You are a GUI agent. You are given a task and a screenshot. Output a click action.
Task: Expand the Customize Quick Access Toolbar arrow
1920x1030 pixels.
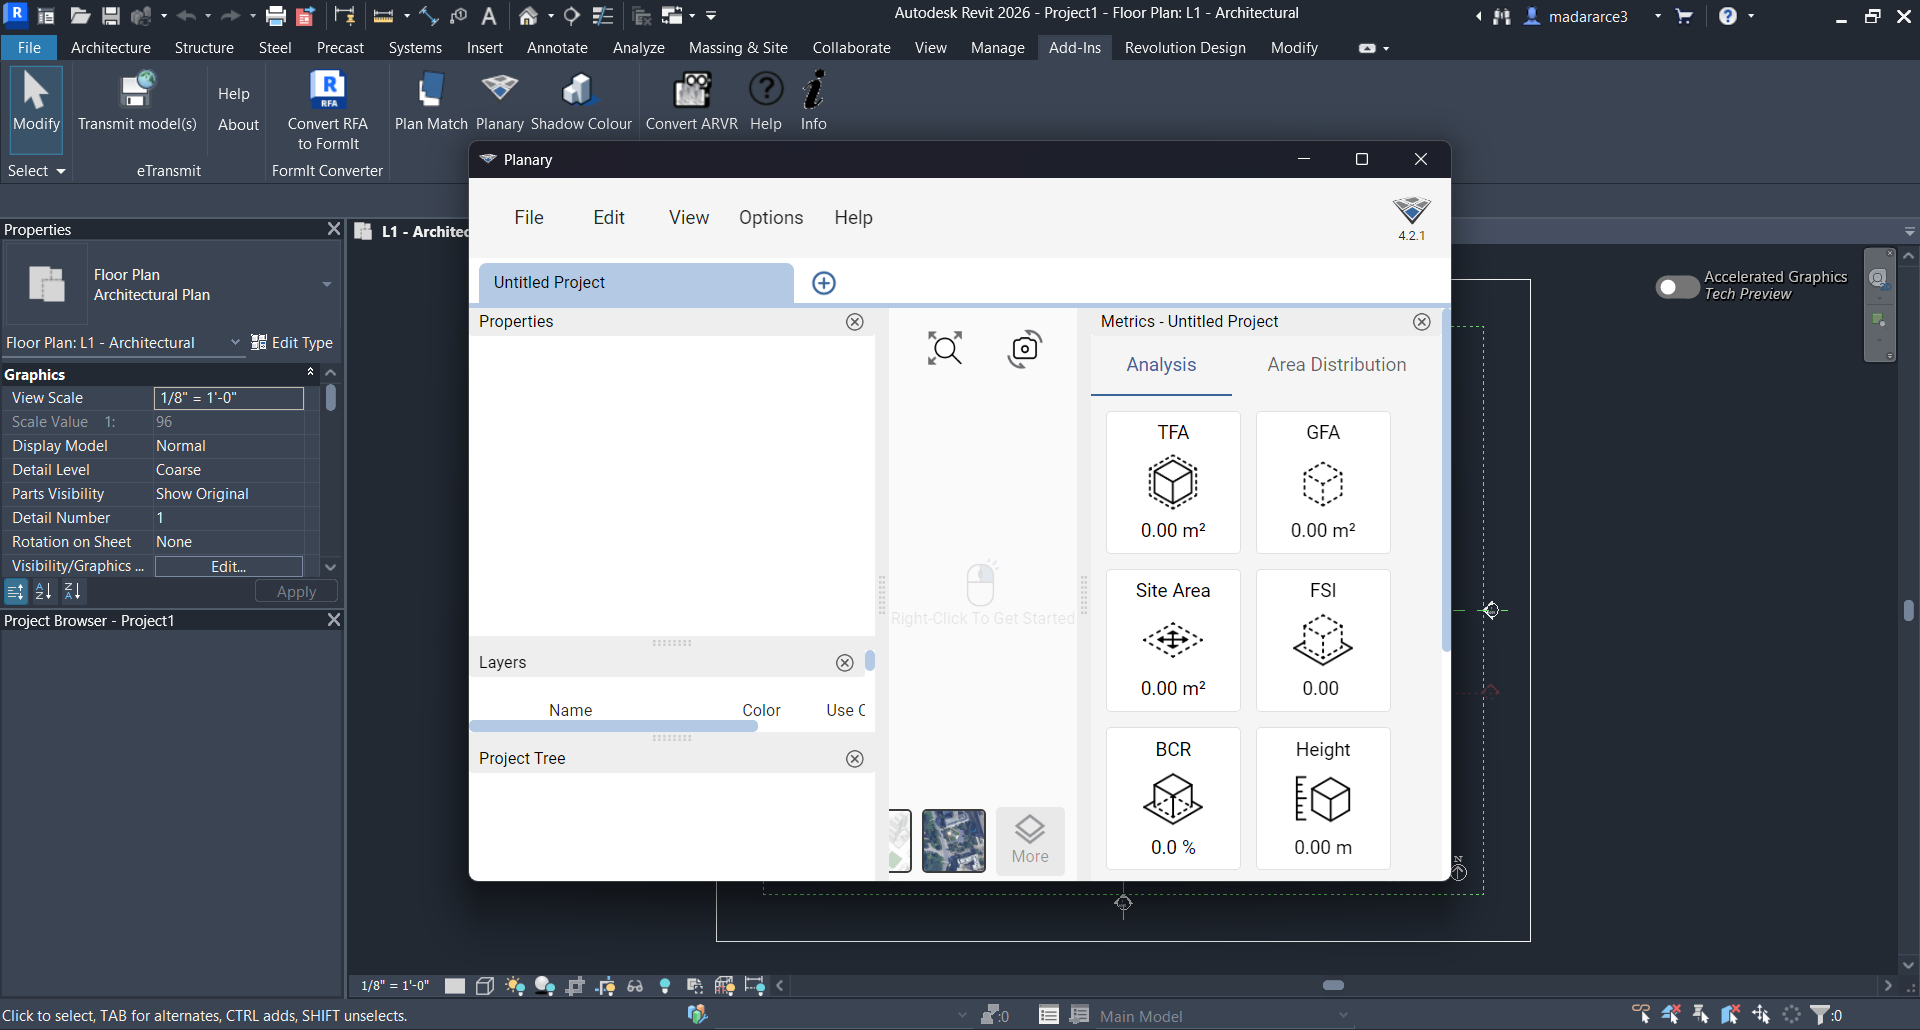[x=711, y=16]
